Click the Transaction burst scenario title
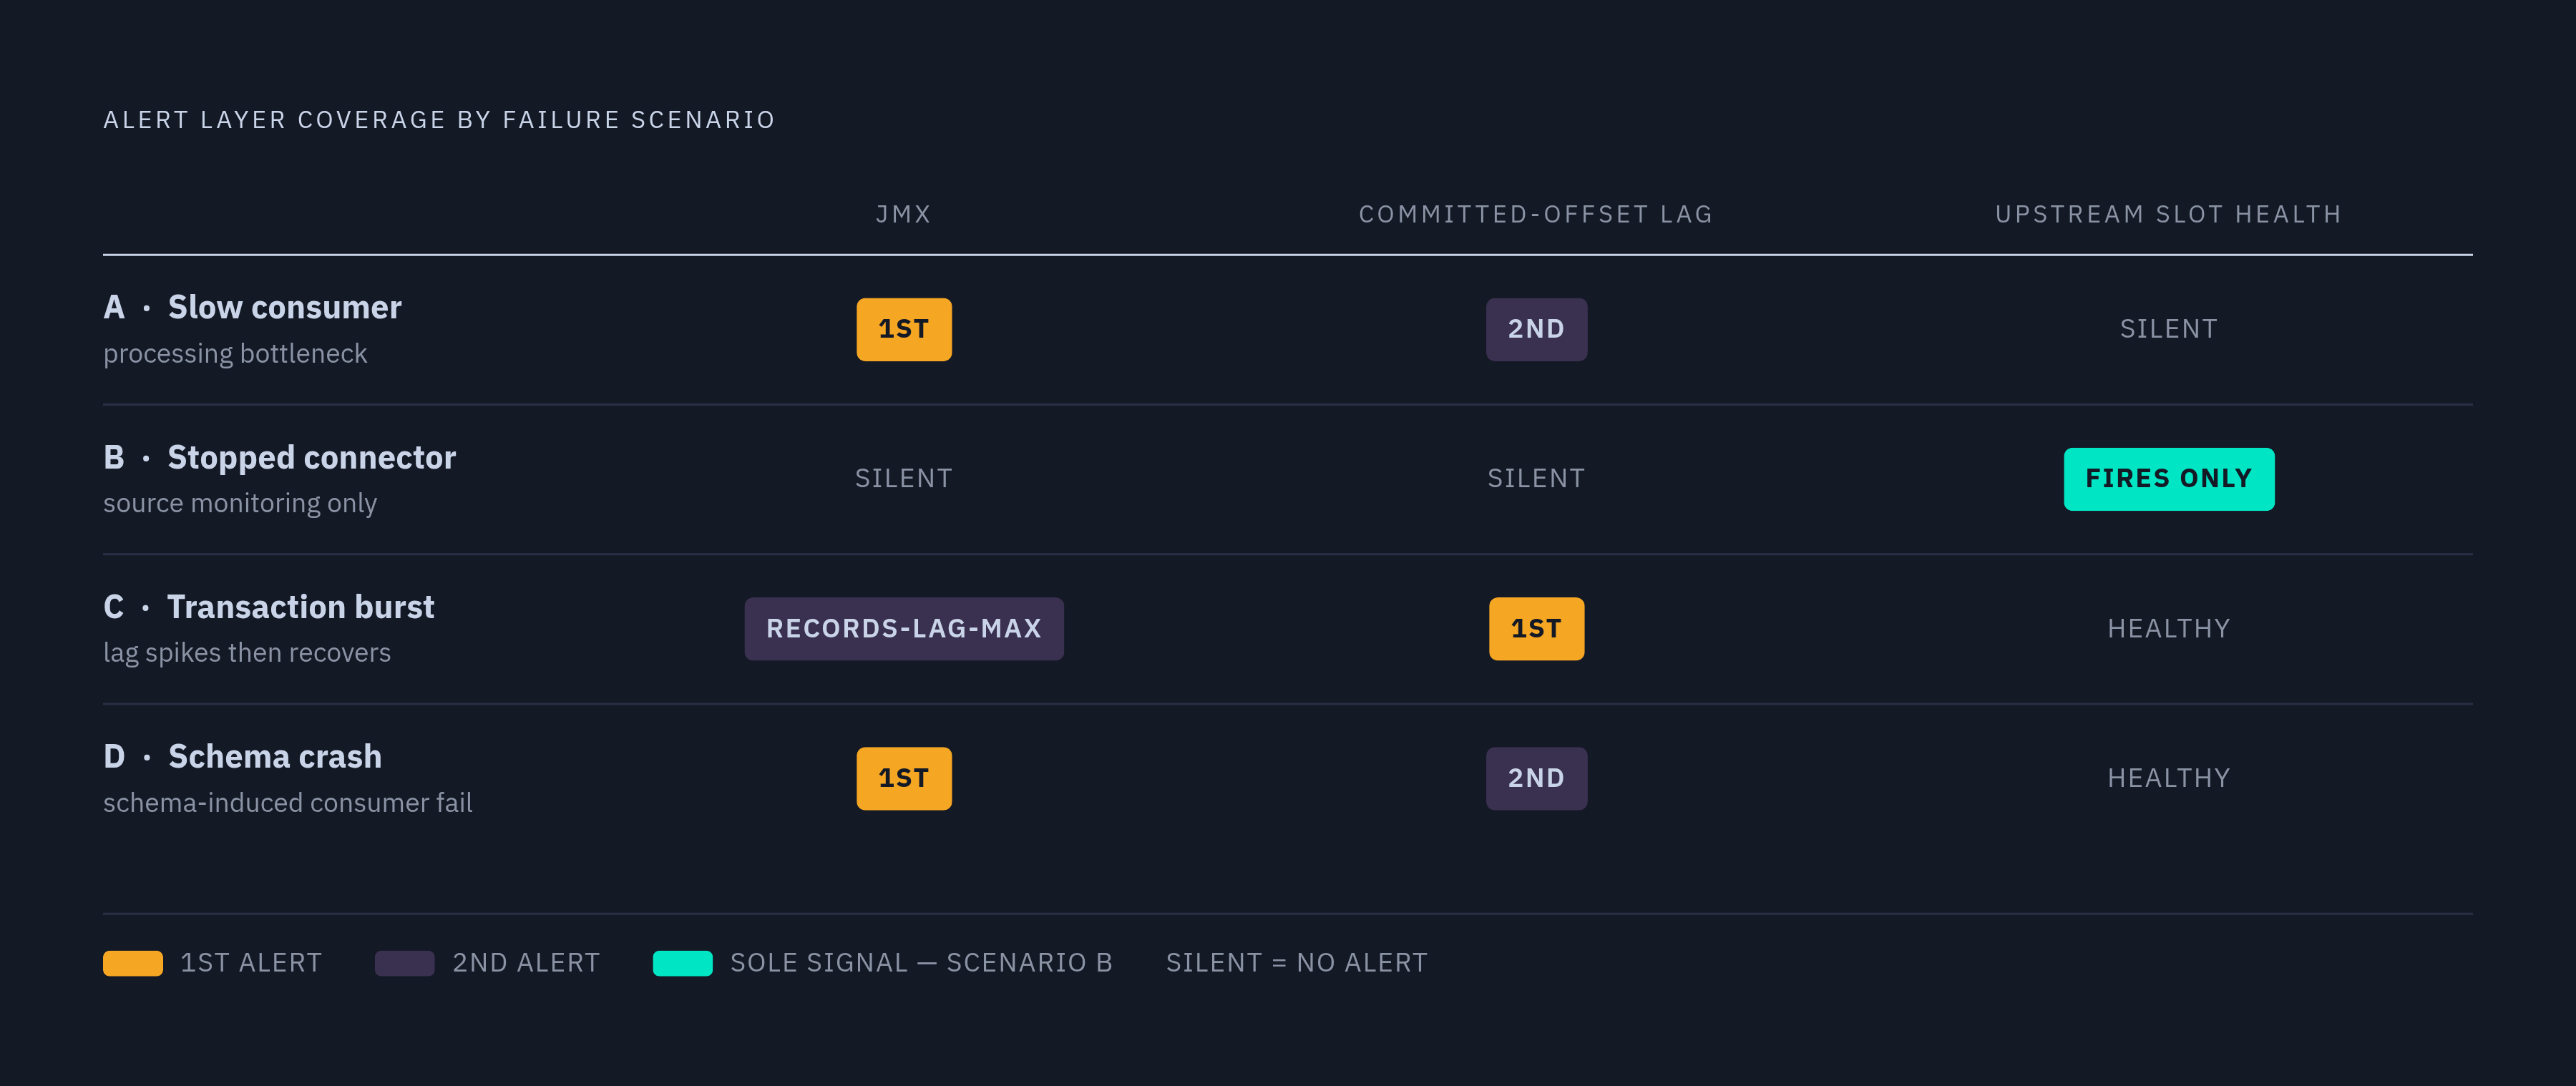 click(x=268, y=607)
